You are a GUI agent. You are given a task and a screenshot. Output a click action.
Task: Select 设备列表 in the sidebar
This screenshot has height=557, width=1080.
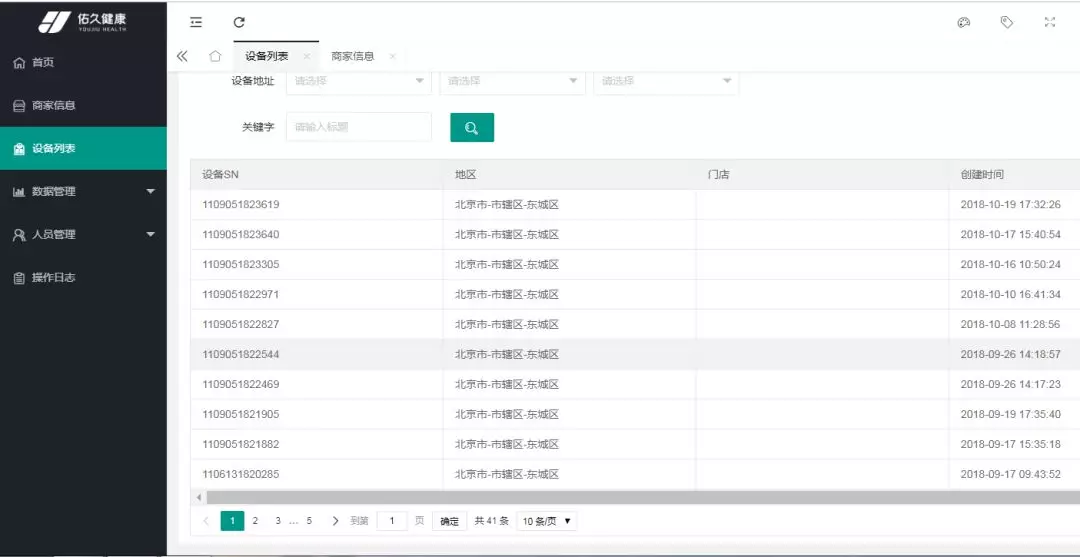click(x=83, y=148)
